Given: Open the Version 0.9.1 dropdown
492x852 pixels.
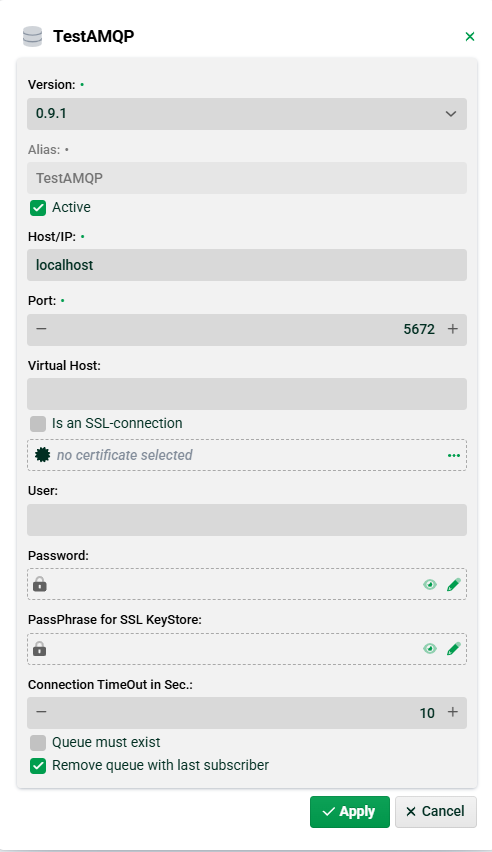Looking at the screenshot, I should 247,114.
